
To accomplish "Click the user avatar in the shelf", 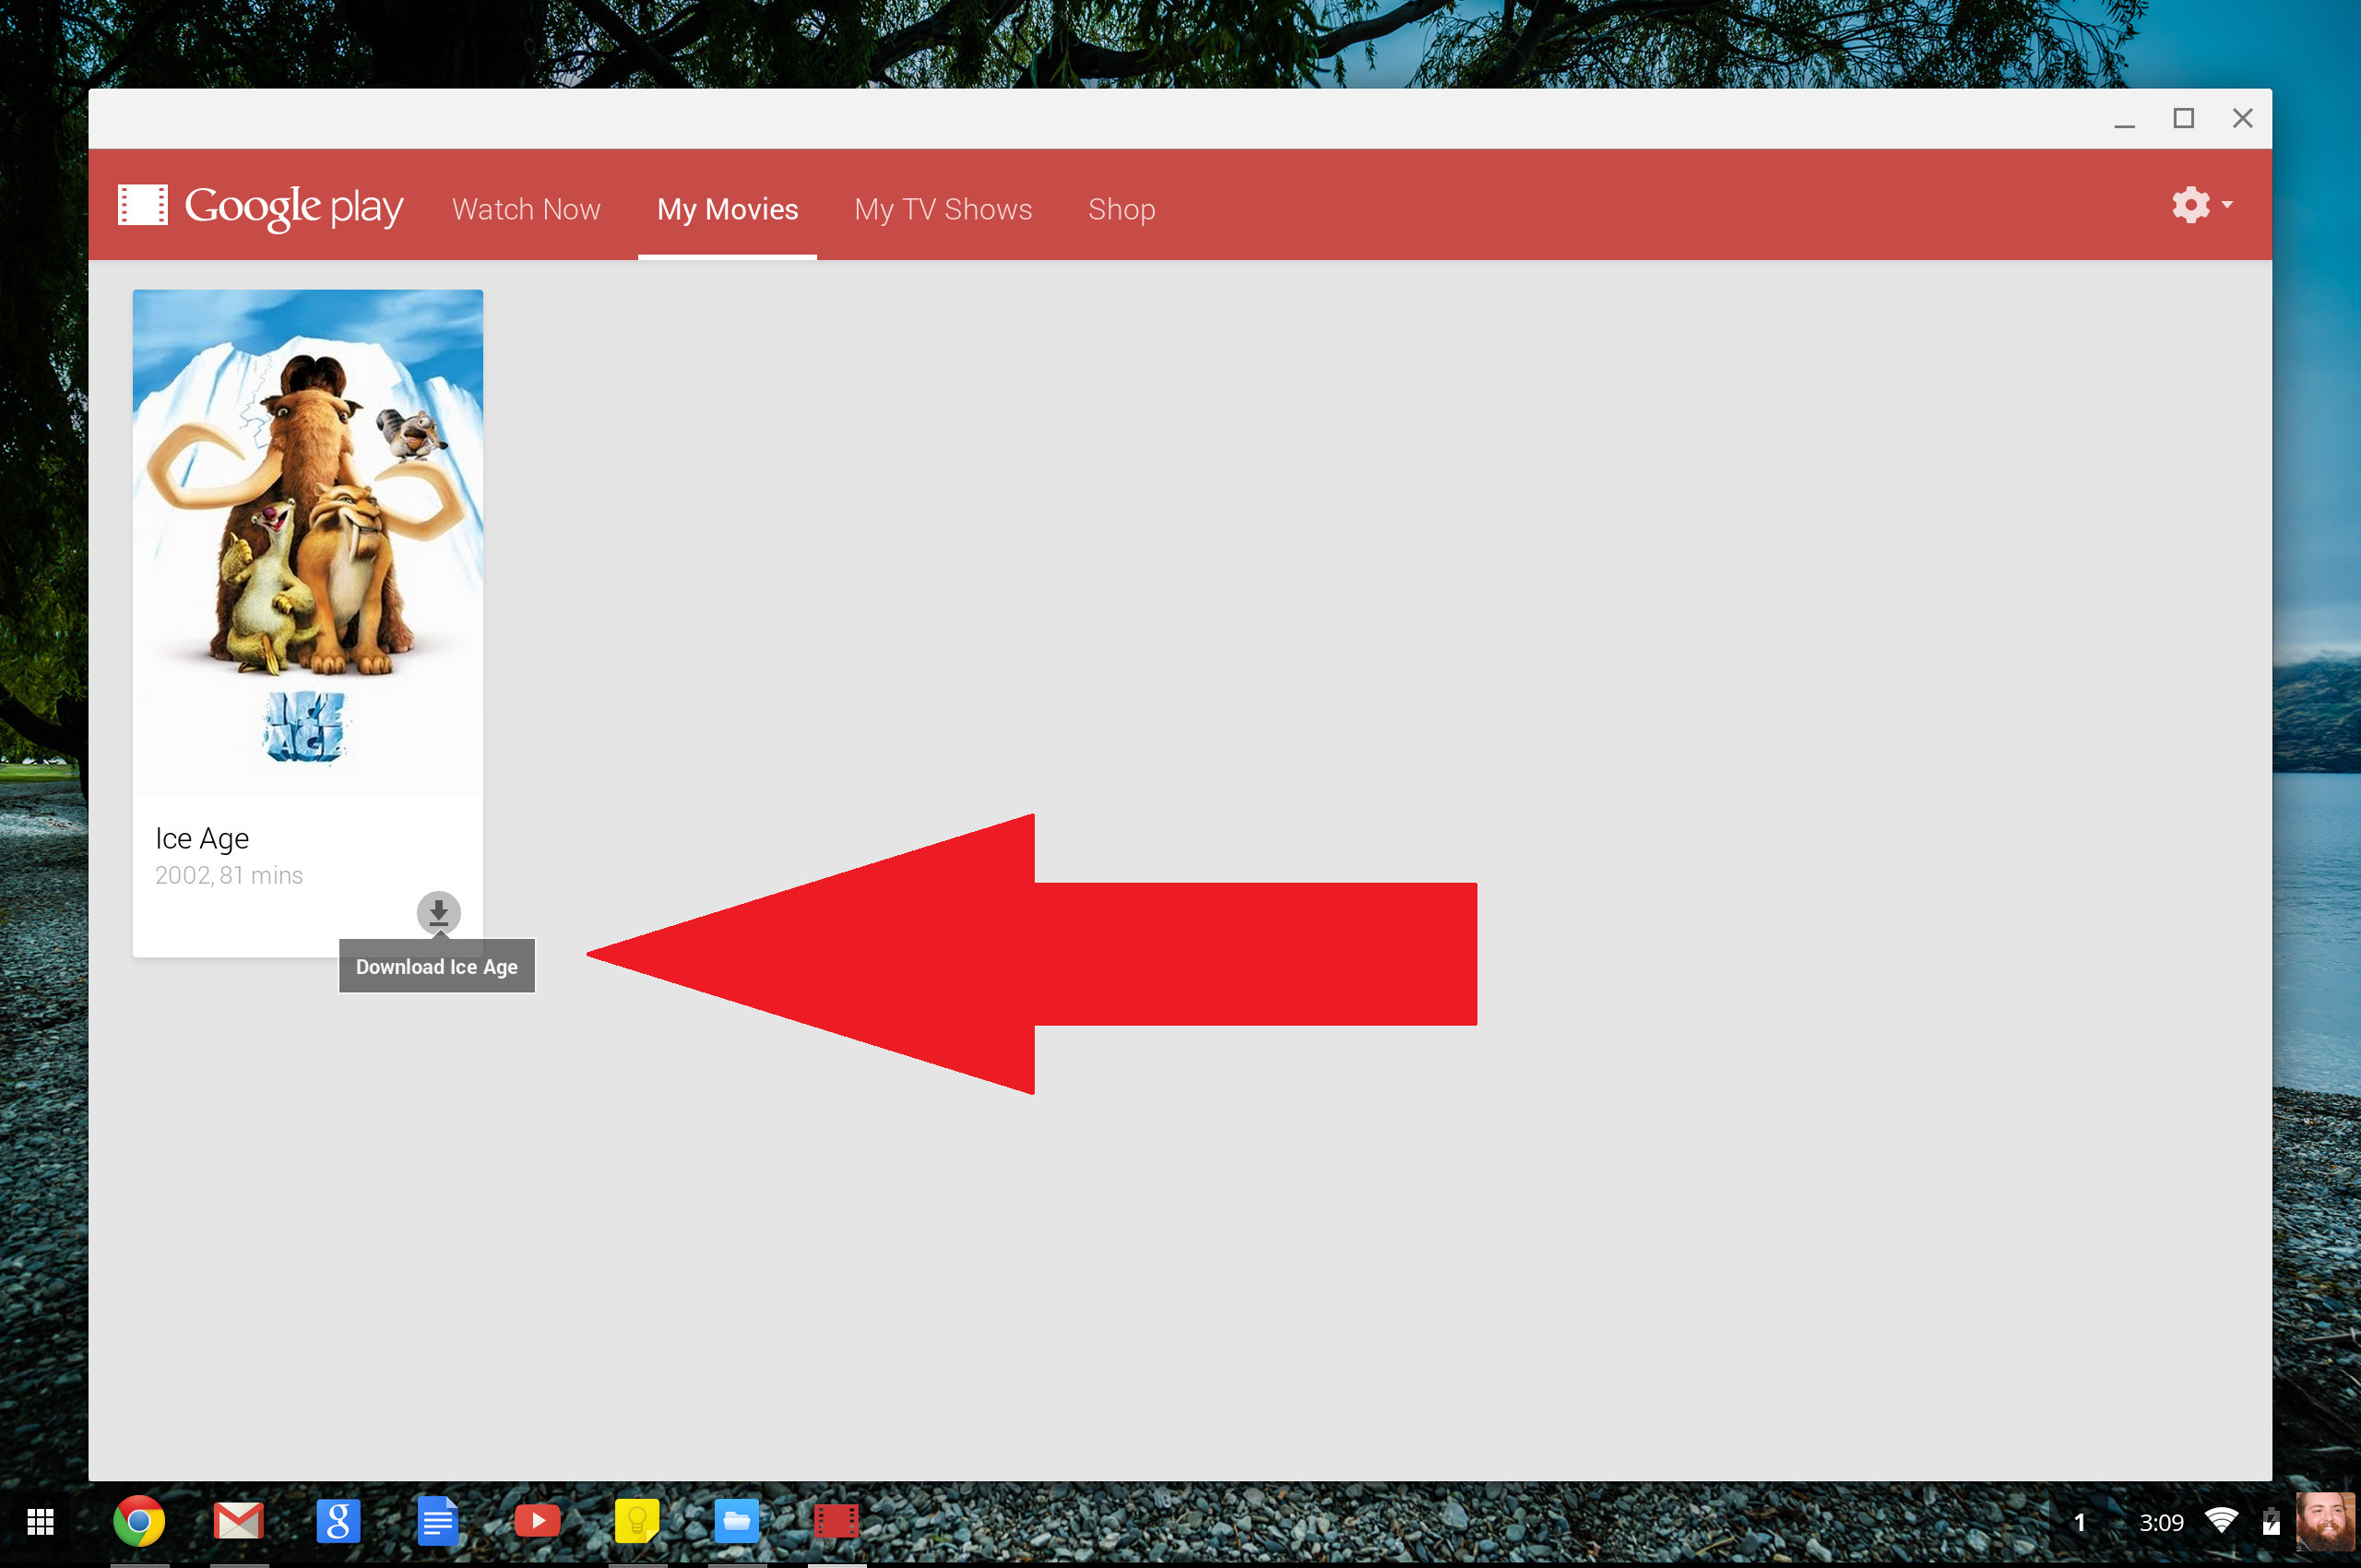I will (x=2325, y=1522).
